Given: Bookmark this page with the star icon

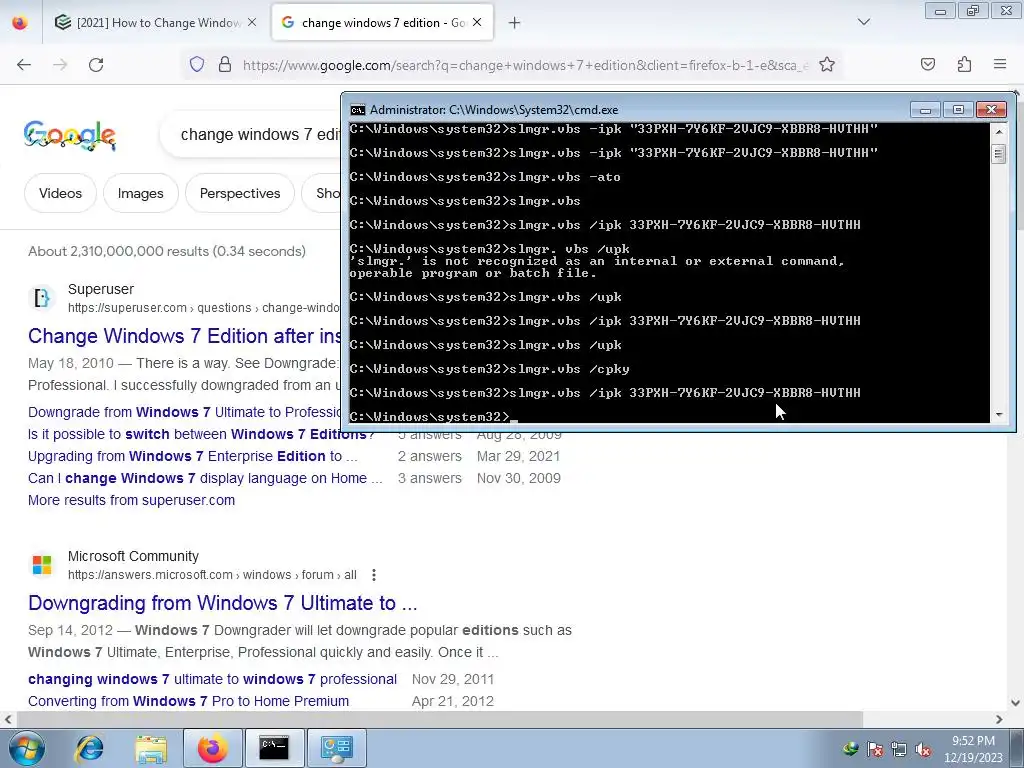Looking at the screenshot, I should click(827, 64).
